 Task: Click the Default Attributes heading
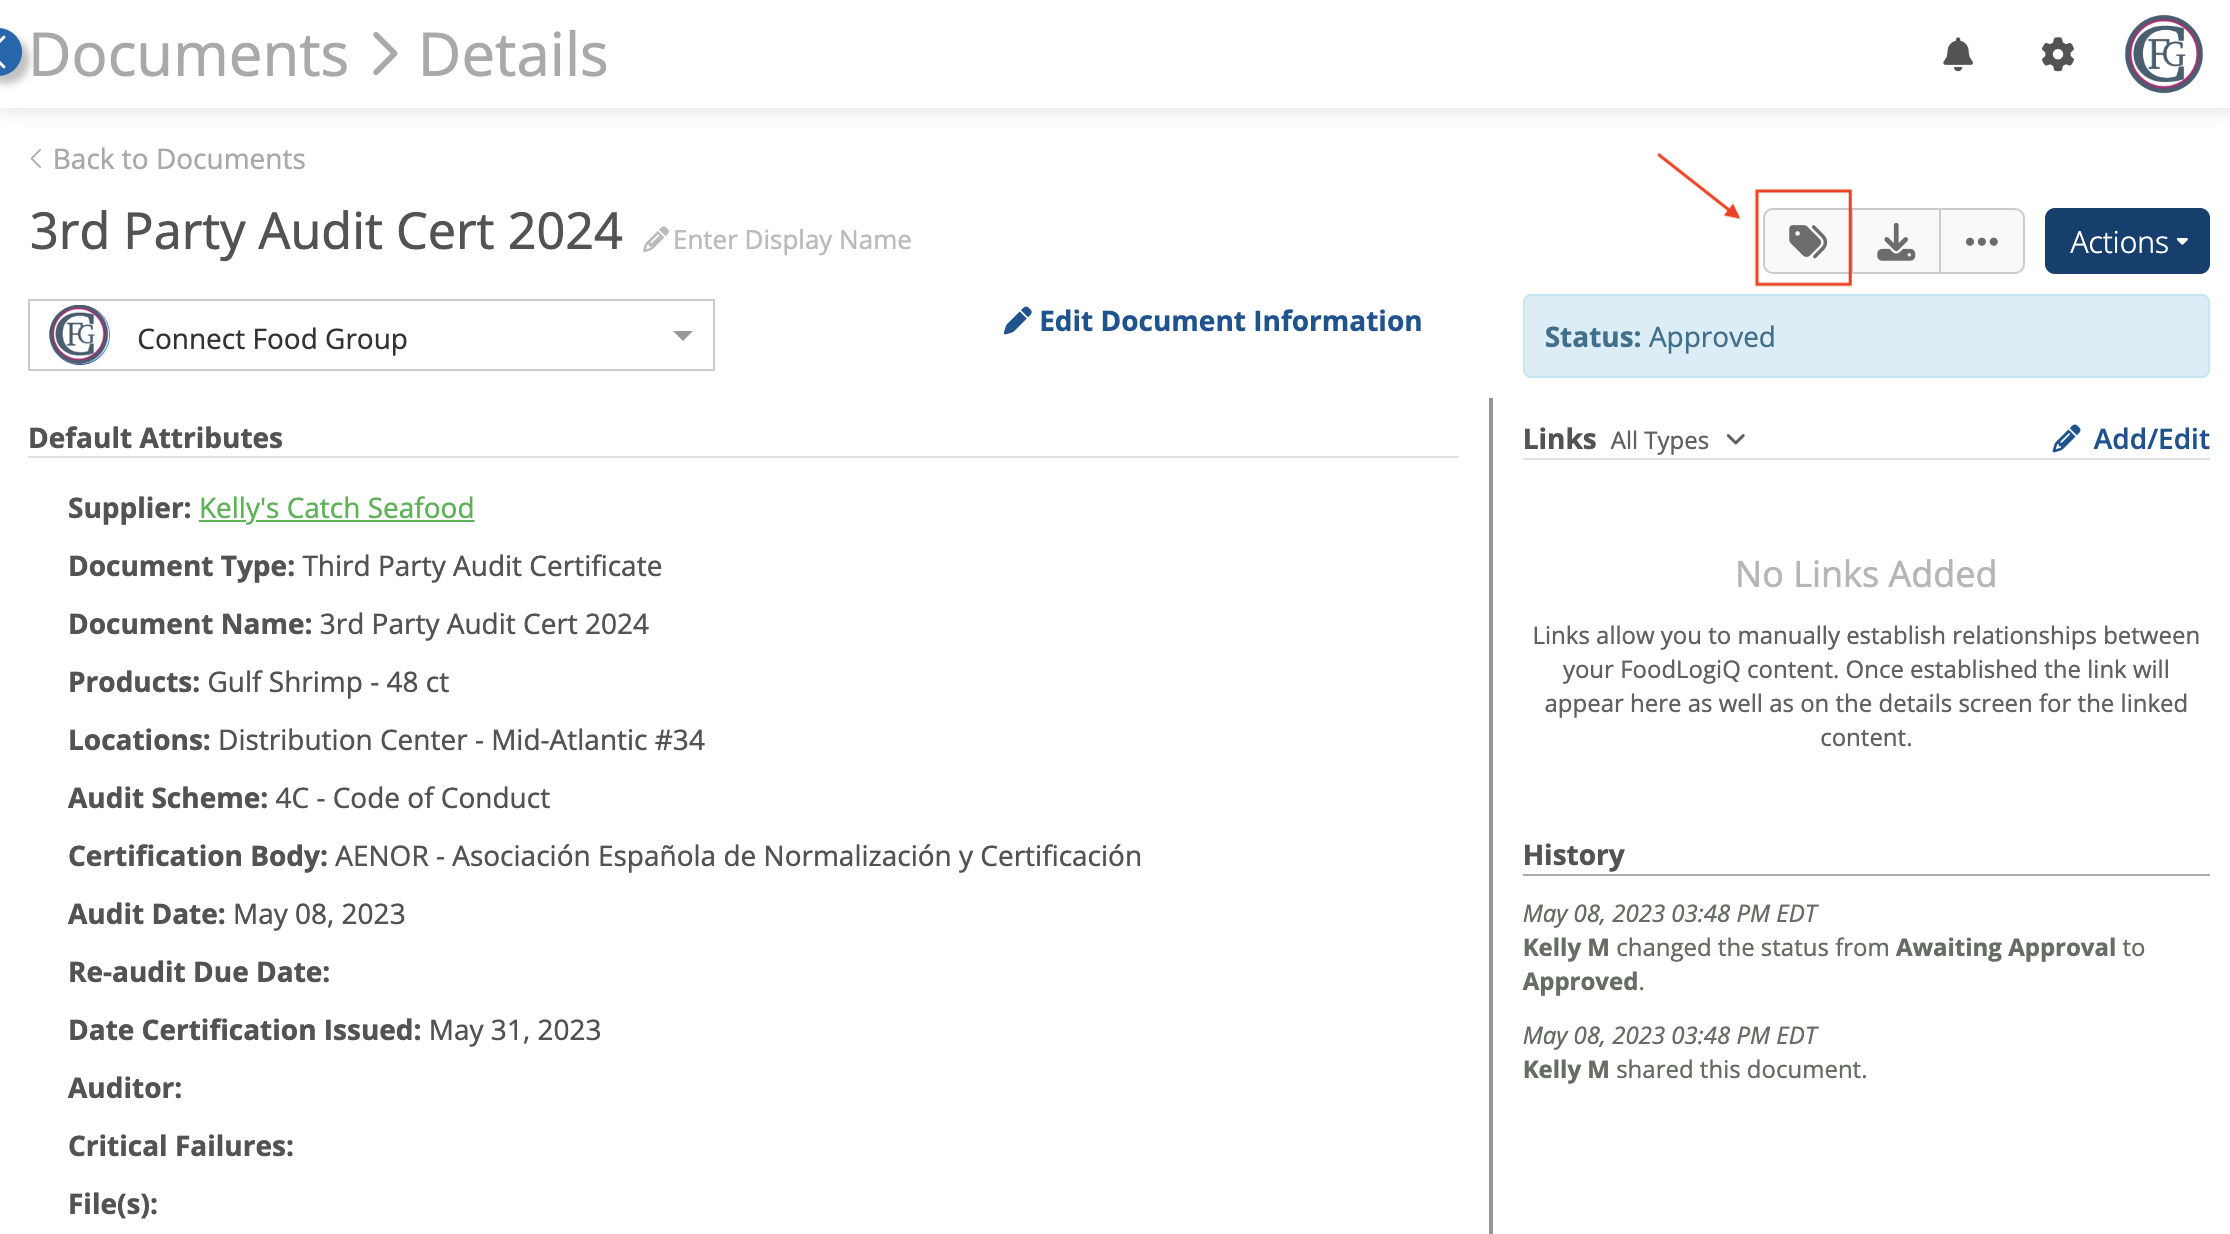(x=155, y=438)
